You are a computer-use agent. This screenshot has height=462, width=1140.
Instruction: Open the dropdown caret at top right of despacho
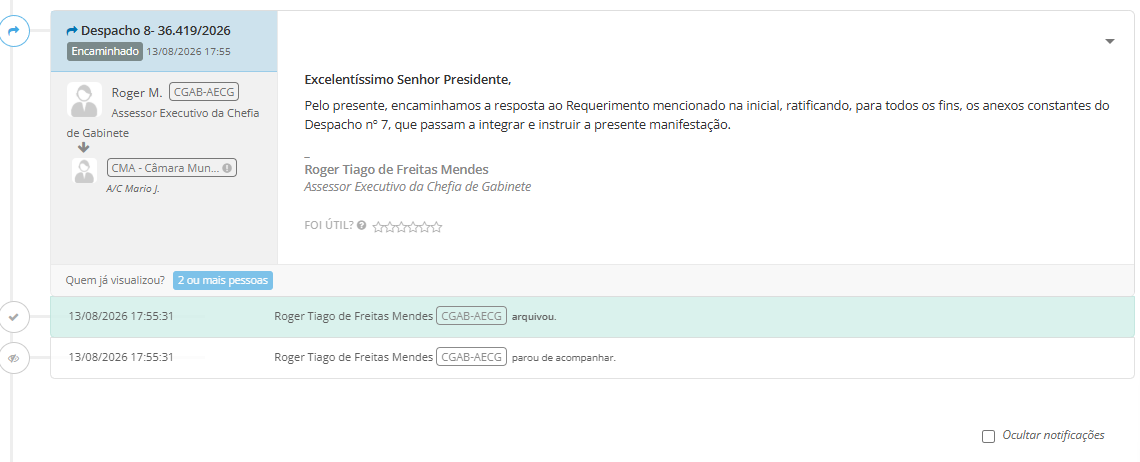click(x=1109, y=41)
